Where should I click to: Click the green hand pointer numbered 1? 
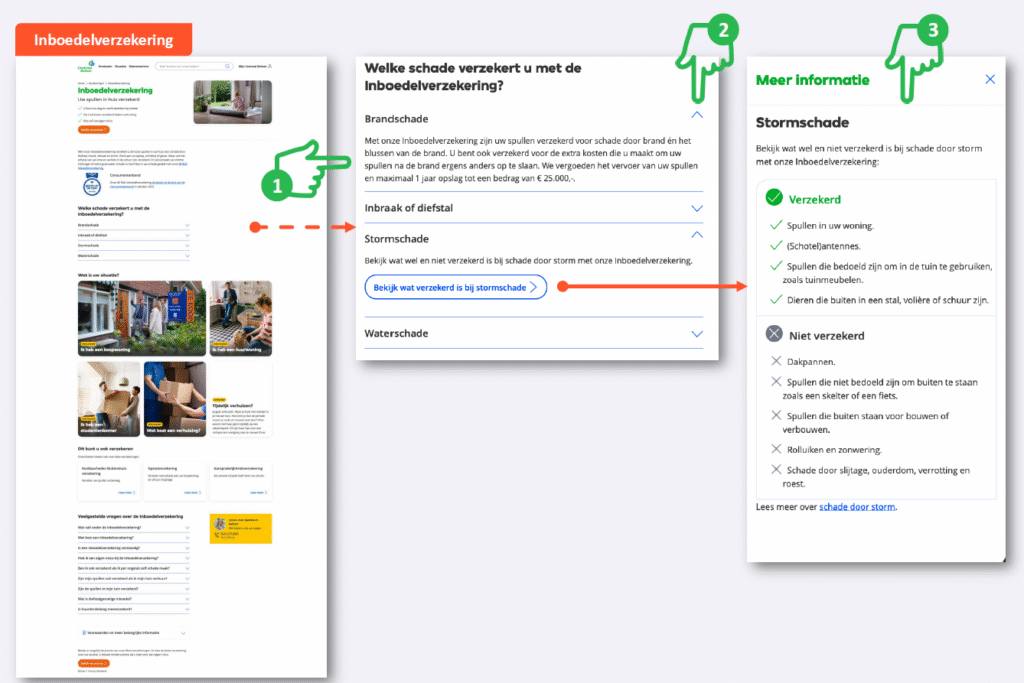coord(300,173)
